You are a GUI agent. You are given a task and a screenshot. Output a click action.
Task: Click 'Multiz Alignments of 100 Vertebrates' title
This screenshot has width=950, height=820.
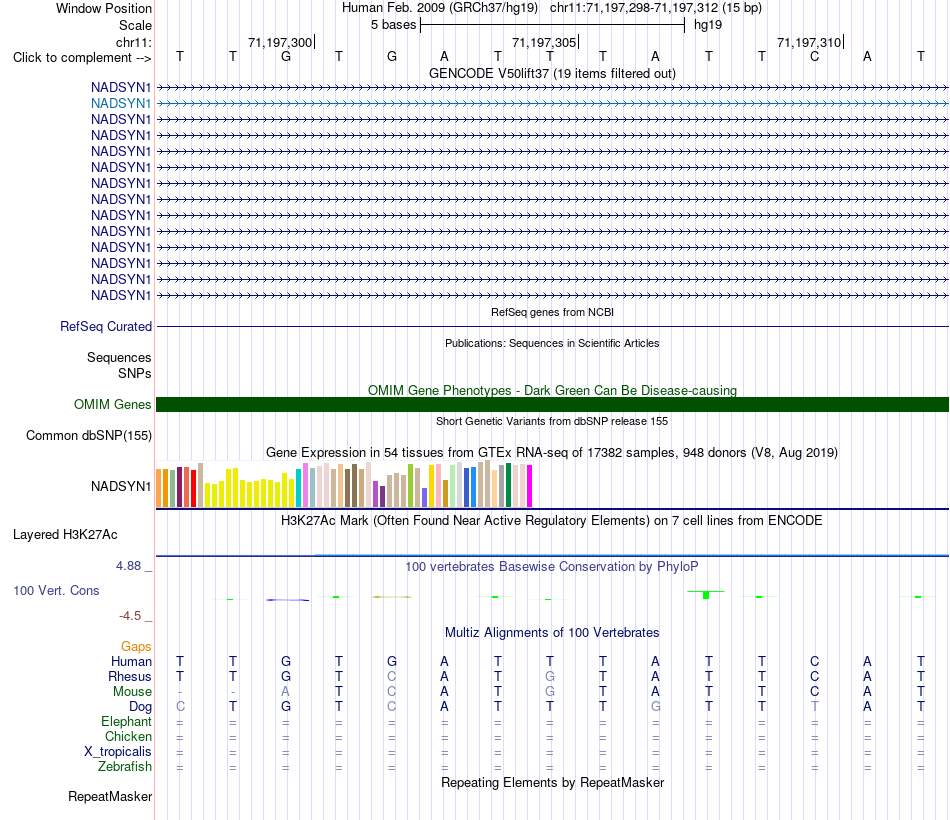coord(552,633)
